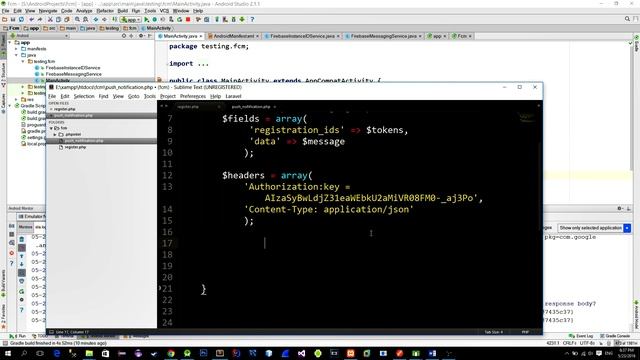This screenshot has width=640, height=360.
Task: Click the src breadcrumb in navigation bar
Action: point(50,28)
